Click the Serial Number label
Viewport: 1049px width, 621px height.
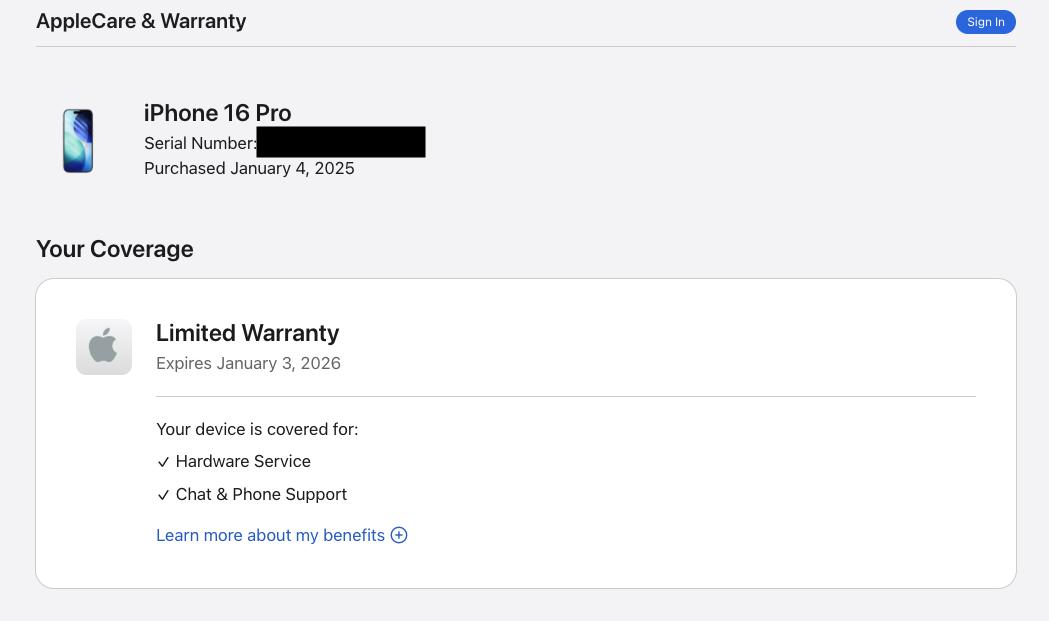199,143
